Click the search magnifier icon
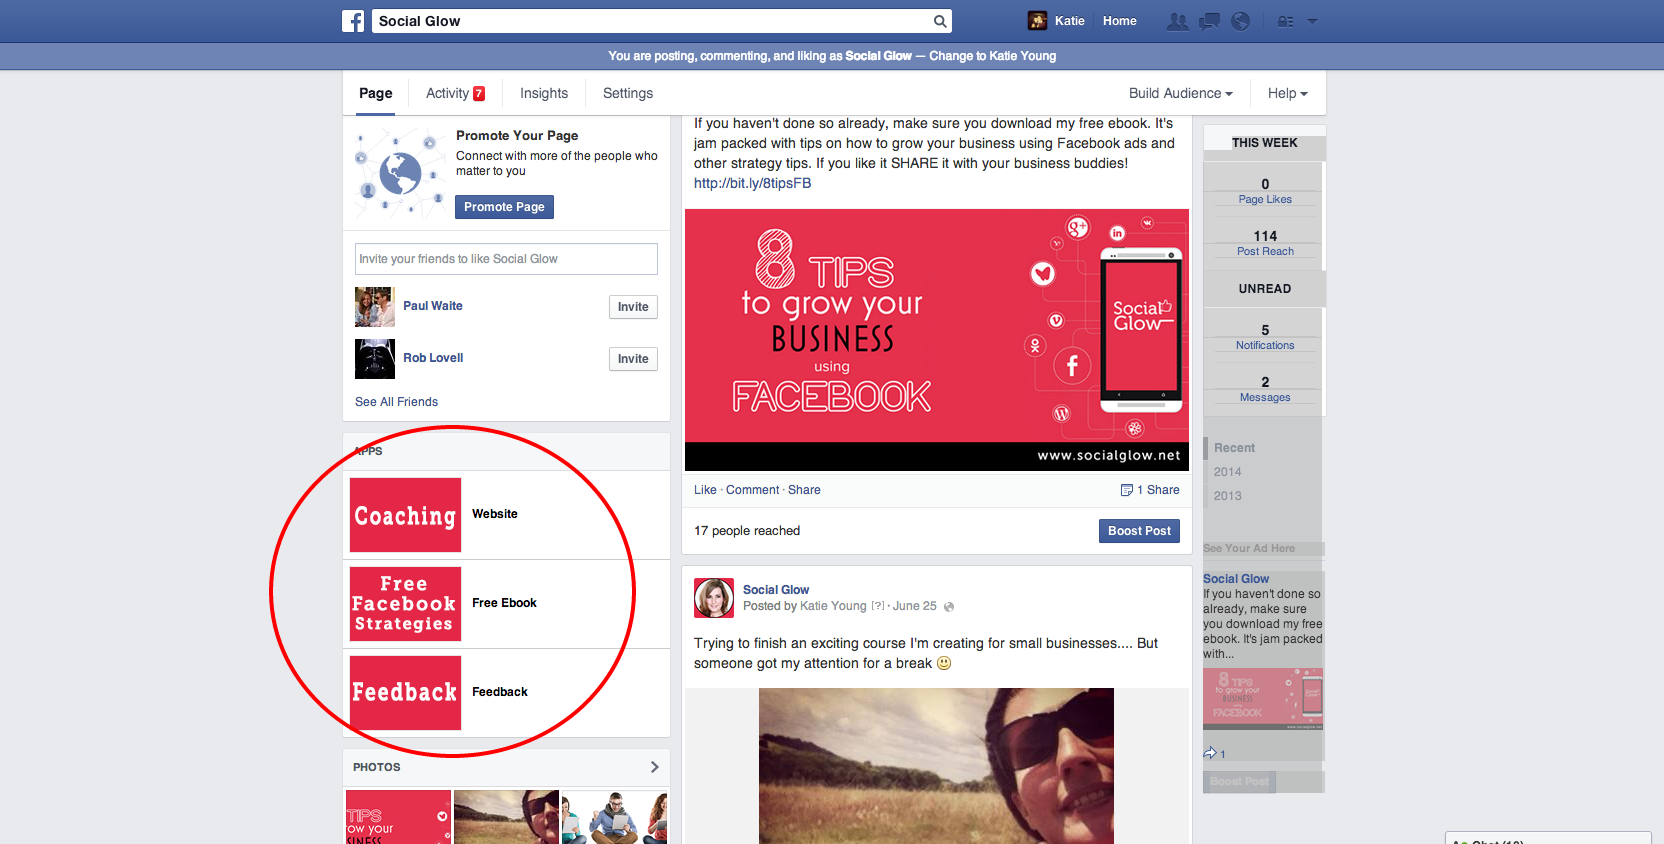The height and width of the screenshot is (844, 1664). point(940,21)
